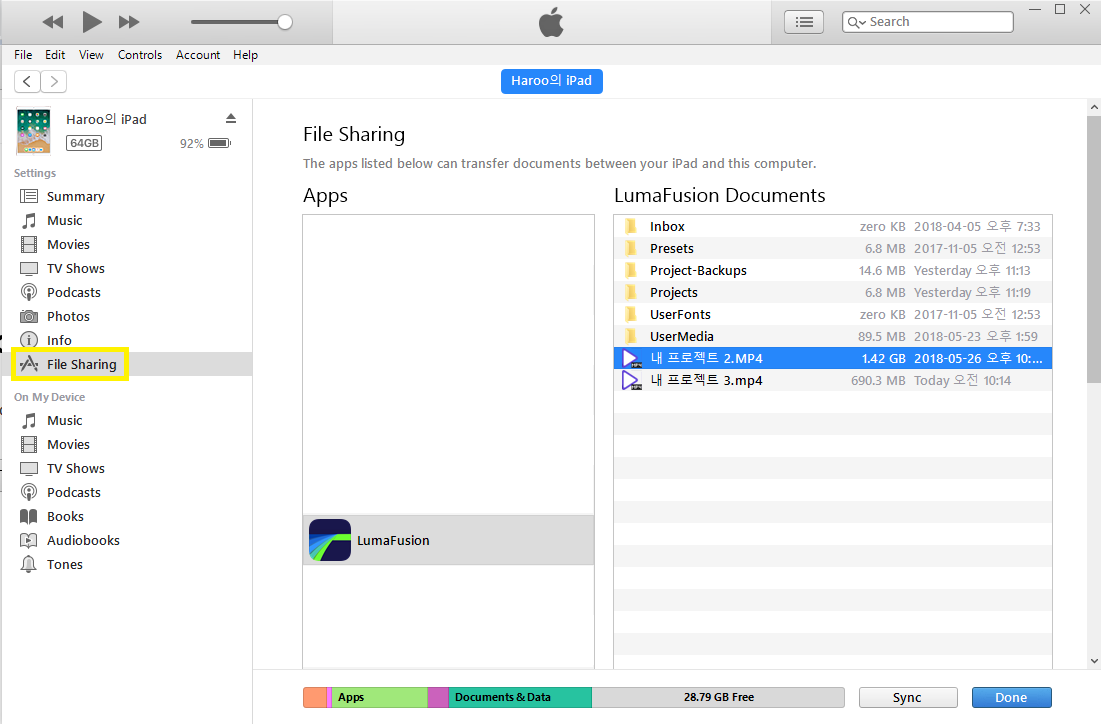Go forward with the right arrow button
Viewport: 1101px width, 724px height.
click(x=54, y=81)
